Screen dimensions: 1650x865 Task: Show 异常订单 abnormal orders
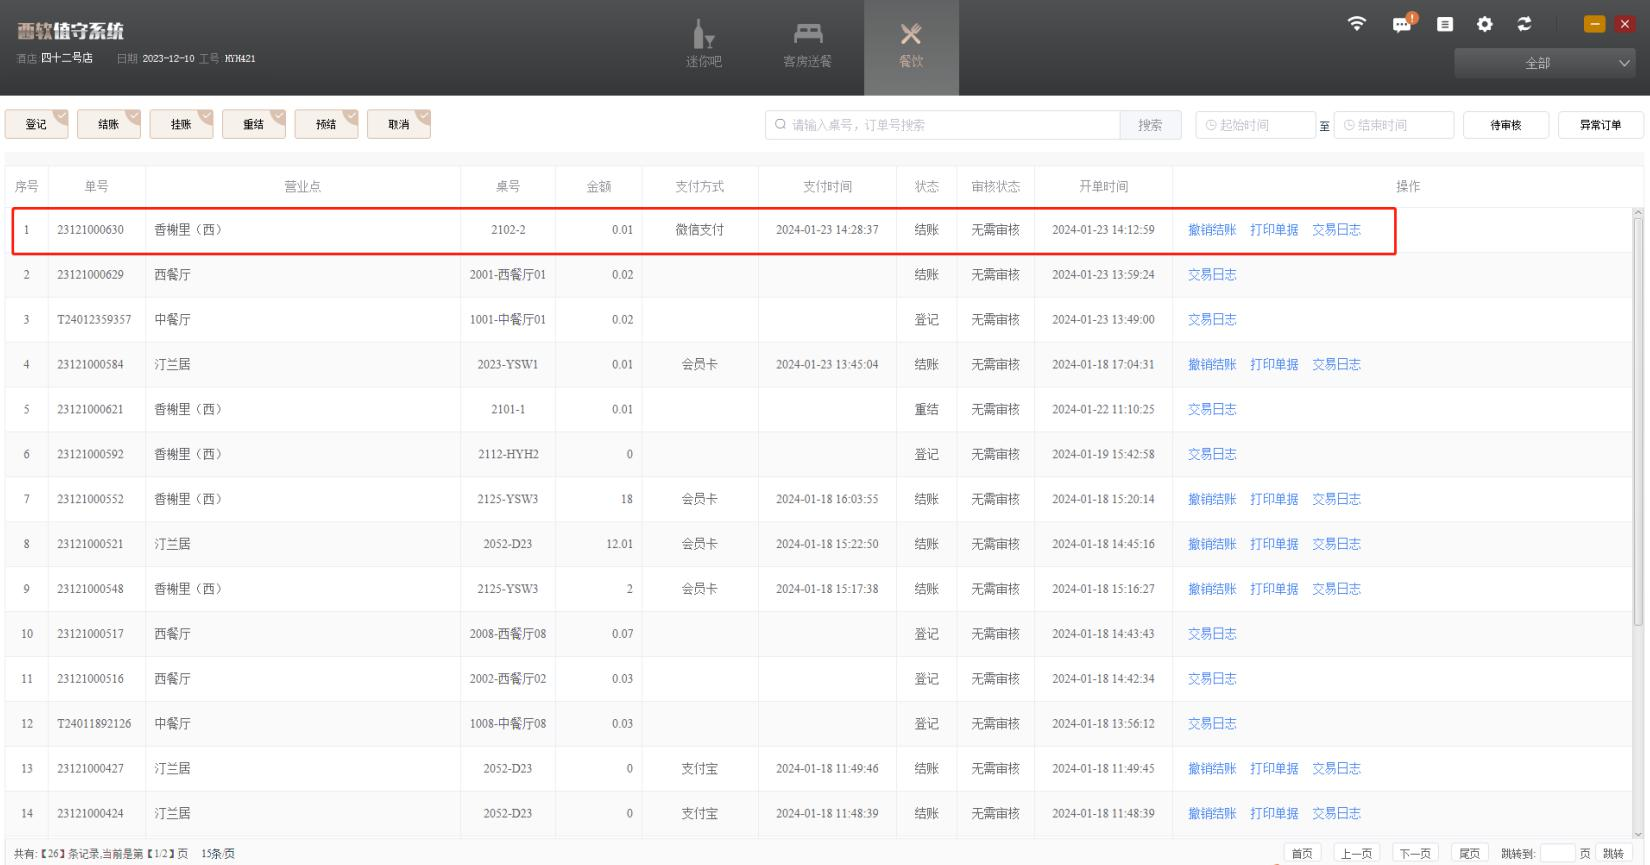1600,125
